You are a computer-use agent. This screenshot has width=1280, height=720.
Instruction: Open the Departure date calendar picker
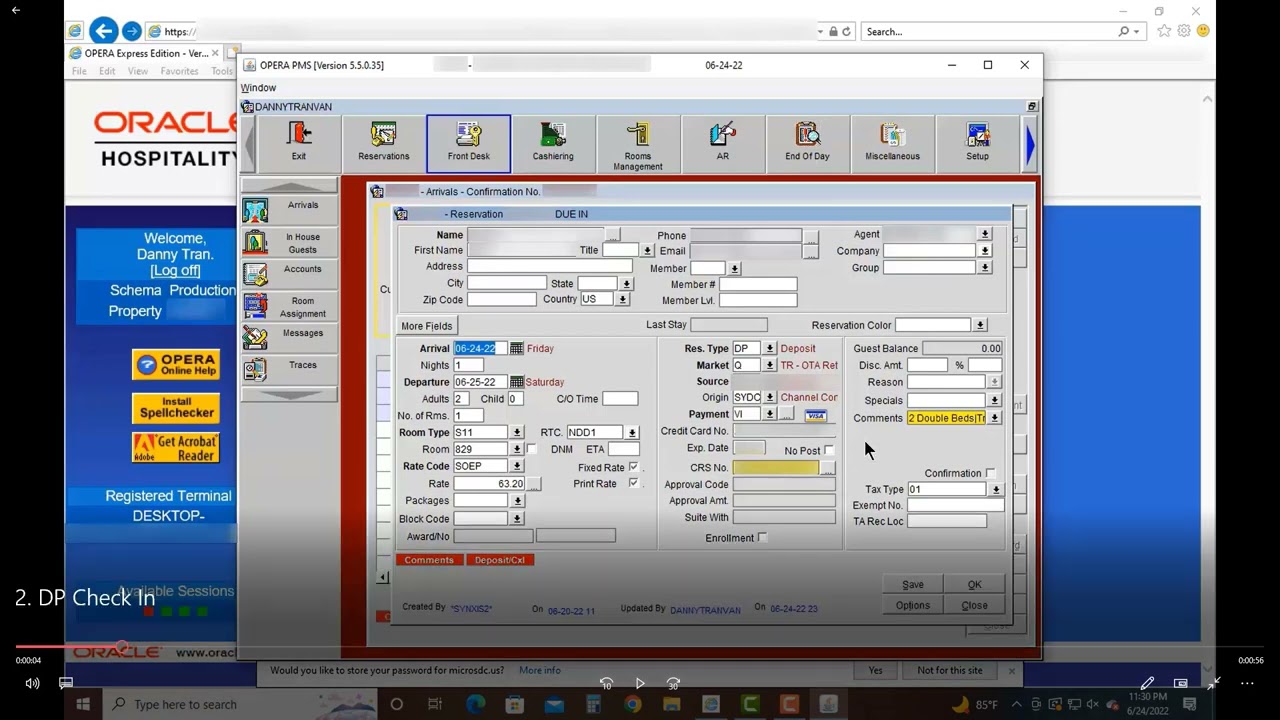click(x=516, y=382)
